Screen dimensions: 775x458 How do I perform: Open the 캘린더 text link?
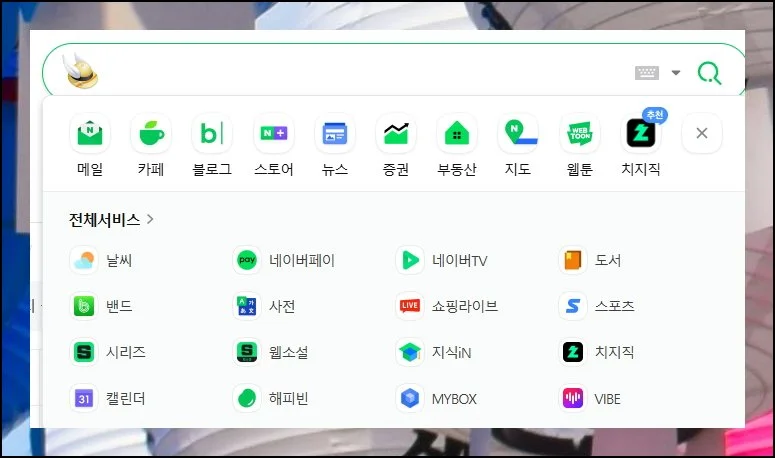tap(126, 398)
